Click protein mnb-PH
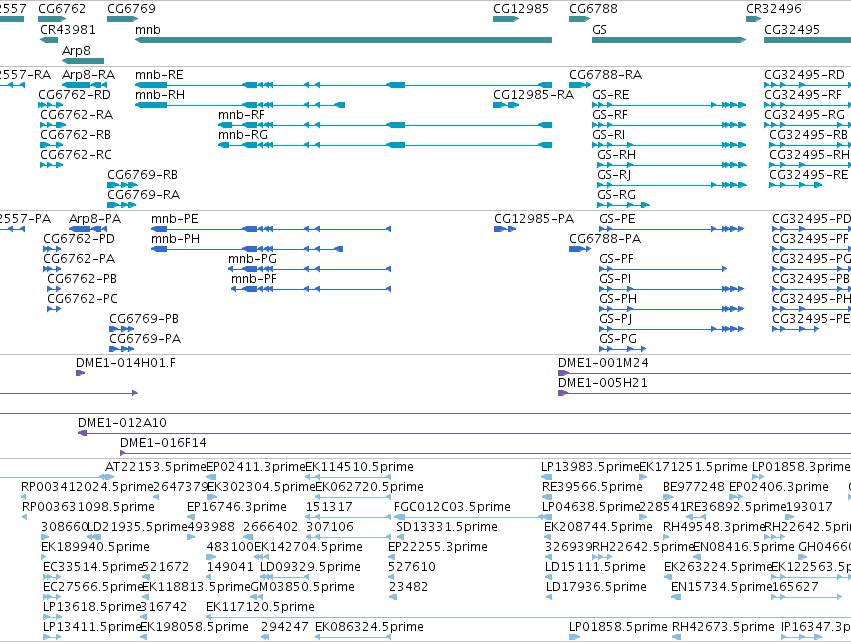 pos(175,239)
